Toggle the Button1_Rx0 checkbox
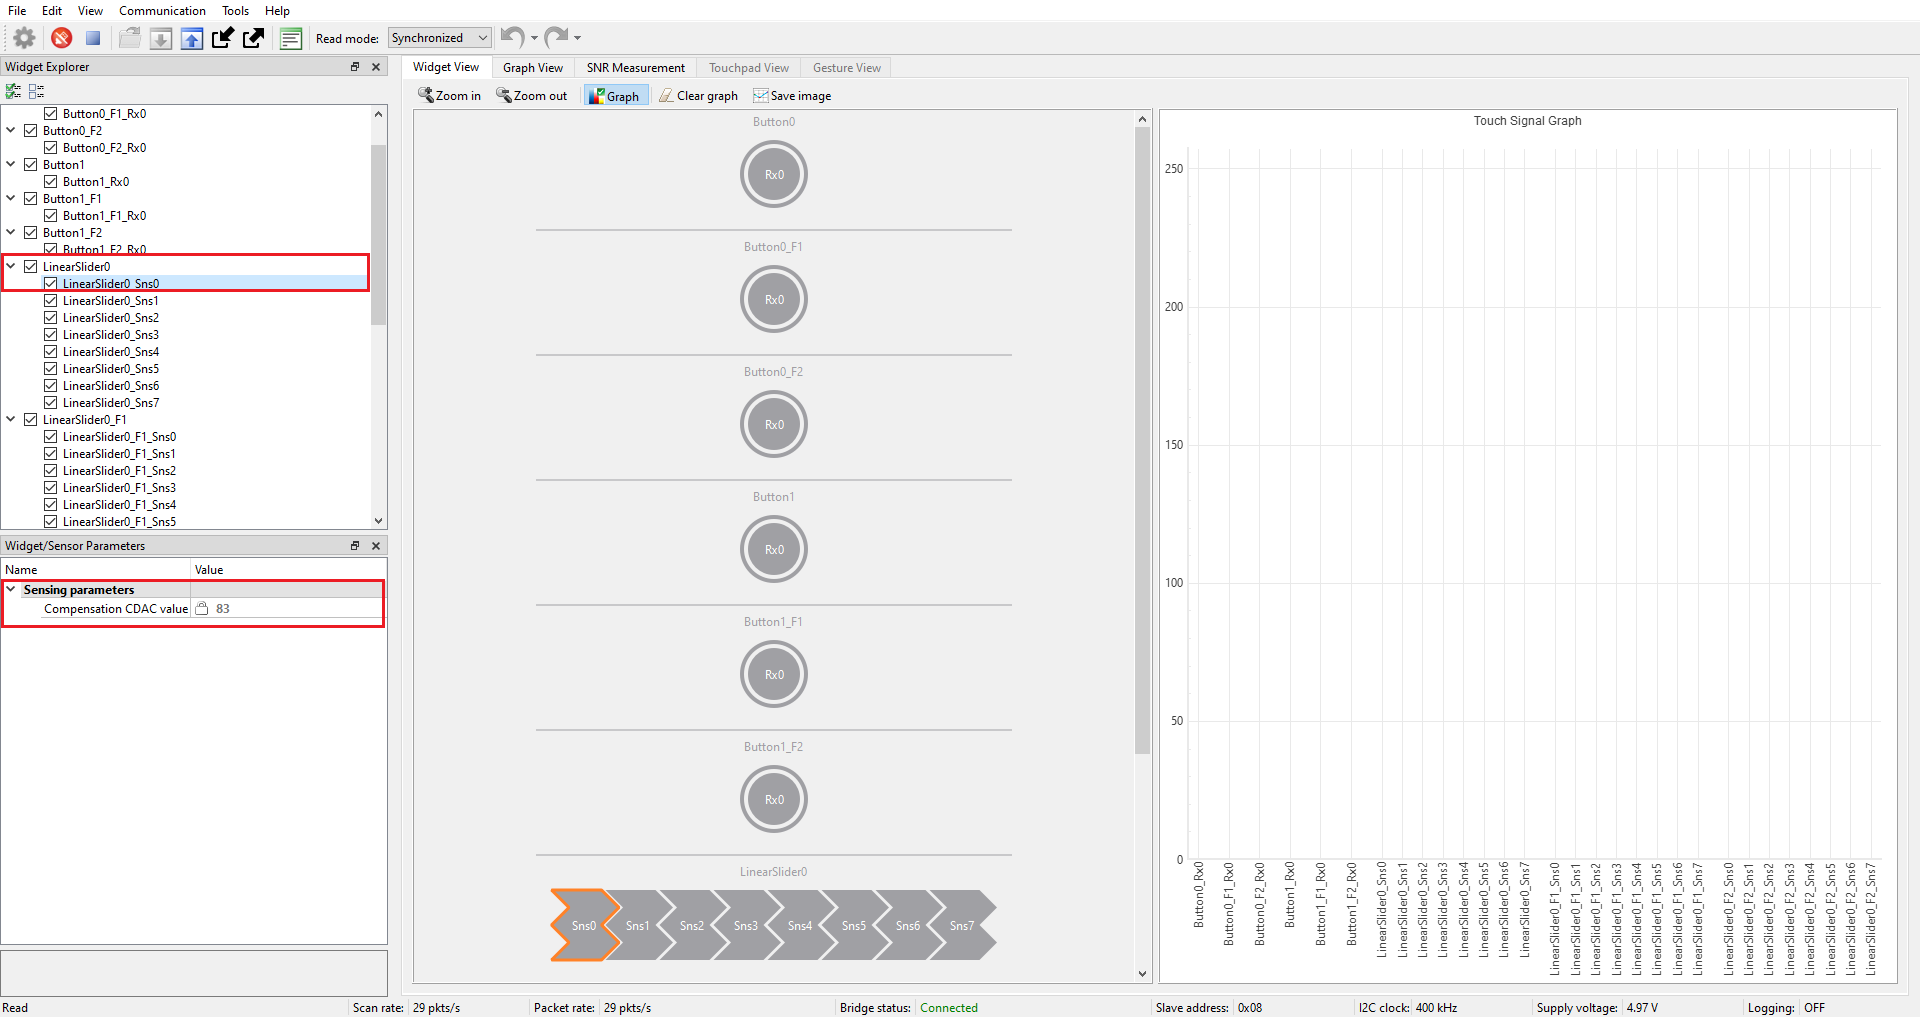The height and width of the screenshot is (1017, 1920). coord(51,182)
